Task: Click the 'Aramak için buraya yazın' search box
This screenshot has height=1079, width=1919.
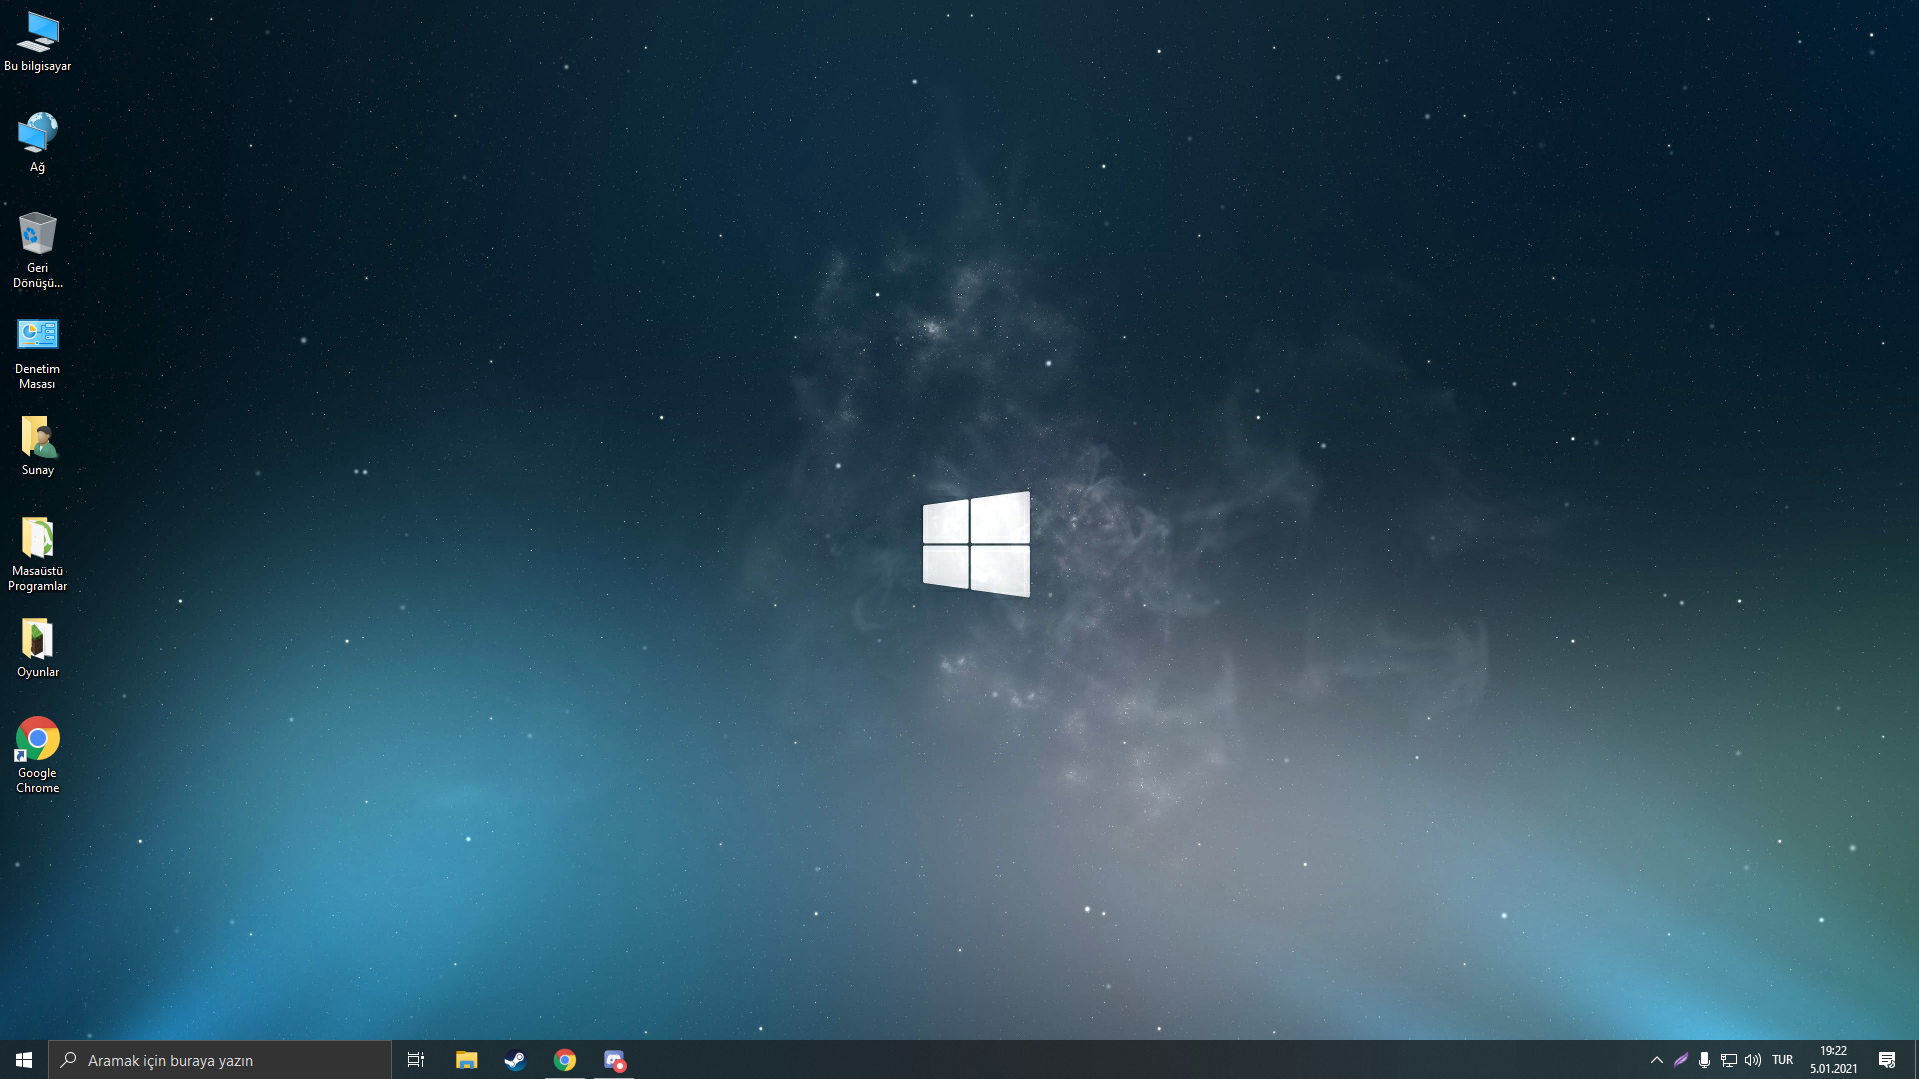Action: click(220, 1060)
